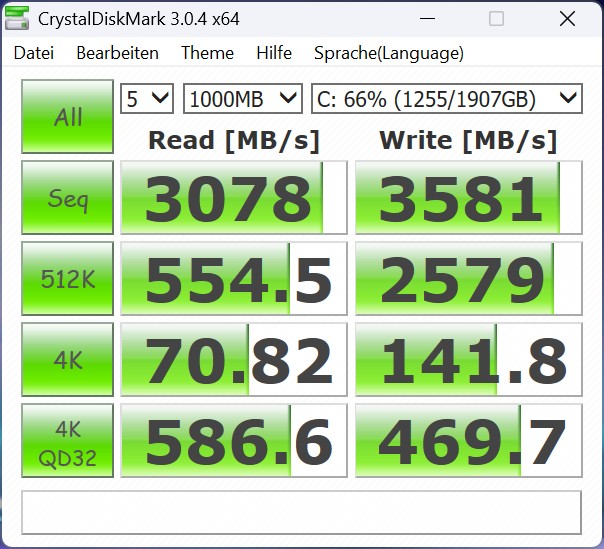Click the Write [MB/s] column header
The width and height of the screenshot is (604, 549).
tap(468, 140)
